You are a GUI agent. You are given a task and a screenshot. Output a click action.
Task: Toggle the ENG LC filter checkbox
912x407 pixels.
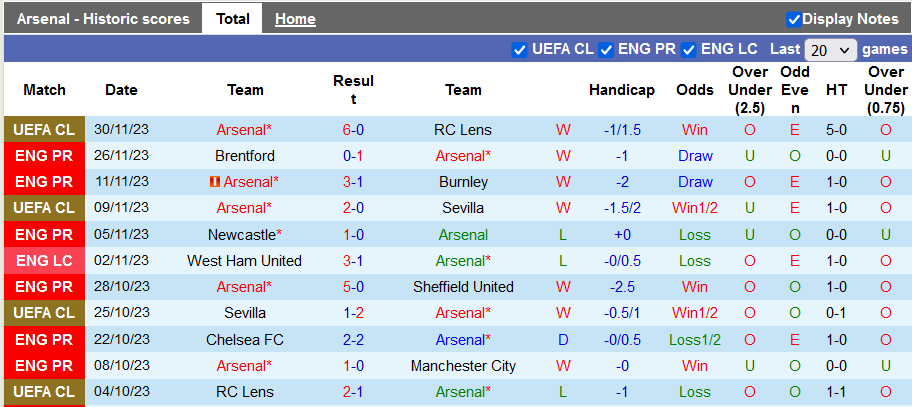pyautogui.click(x=689, y=49)
